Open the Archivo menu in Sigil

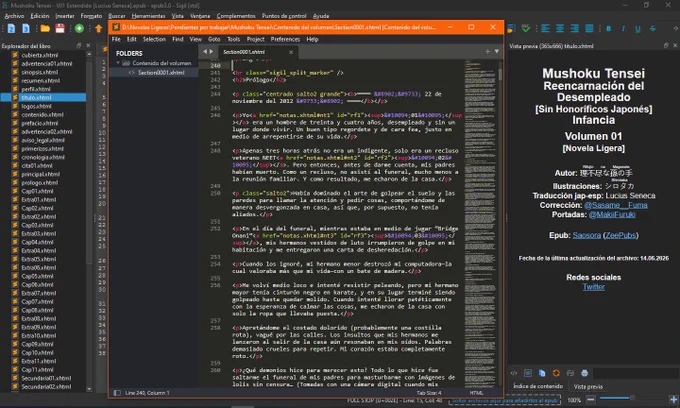14,16
